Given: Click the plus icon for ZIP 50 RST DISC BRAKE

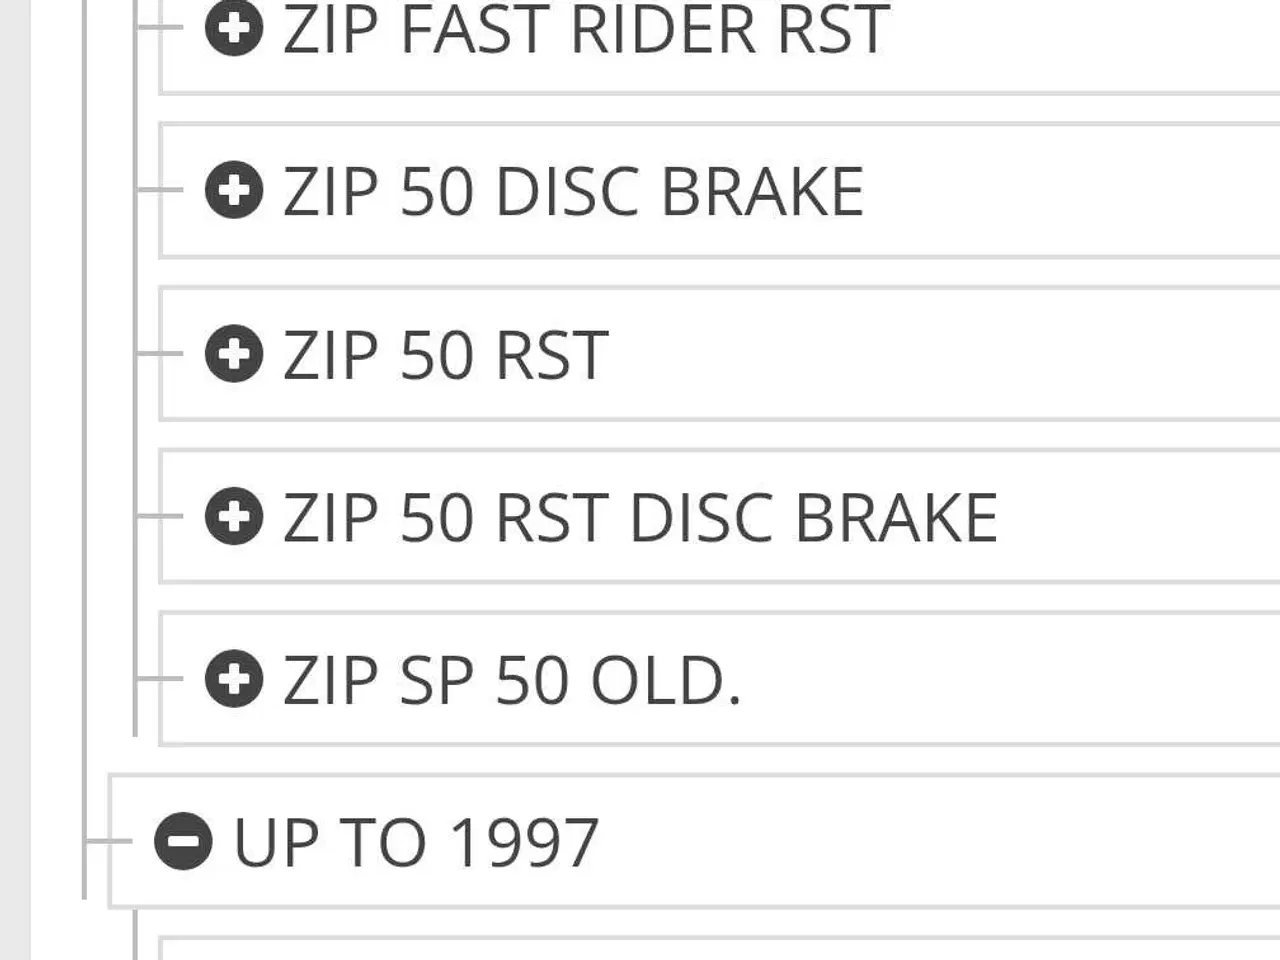Looking at the screenshot, I should pyautogui.click(x=234, y=516).
